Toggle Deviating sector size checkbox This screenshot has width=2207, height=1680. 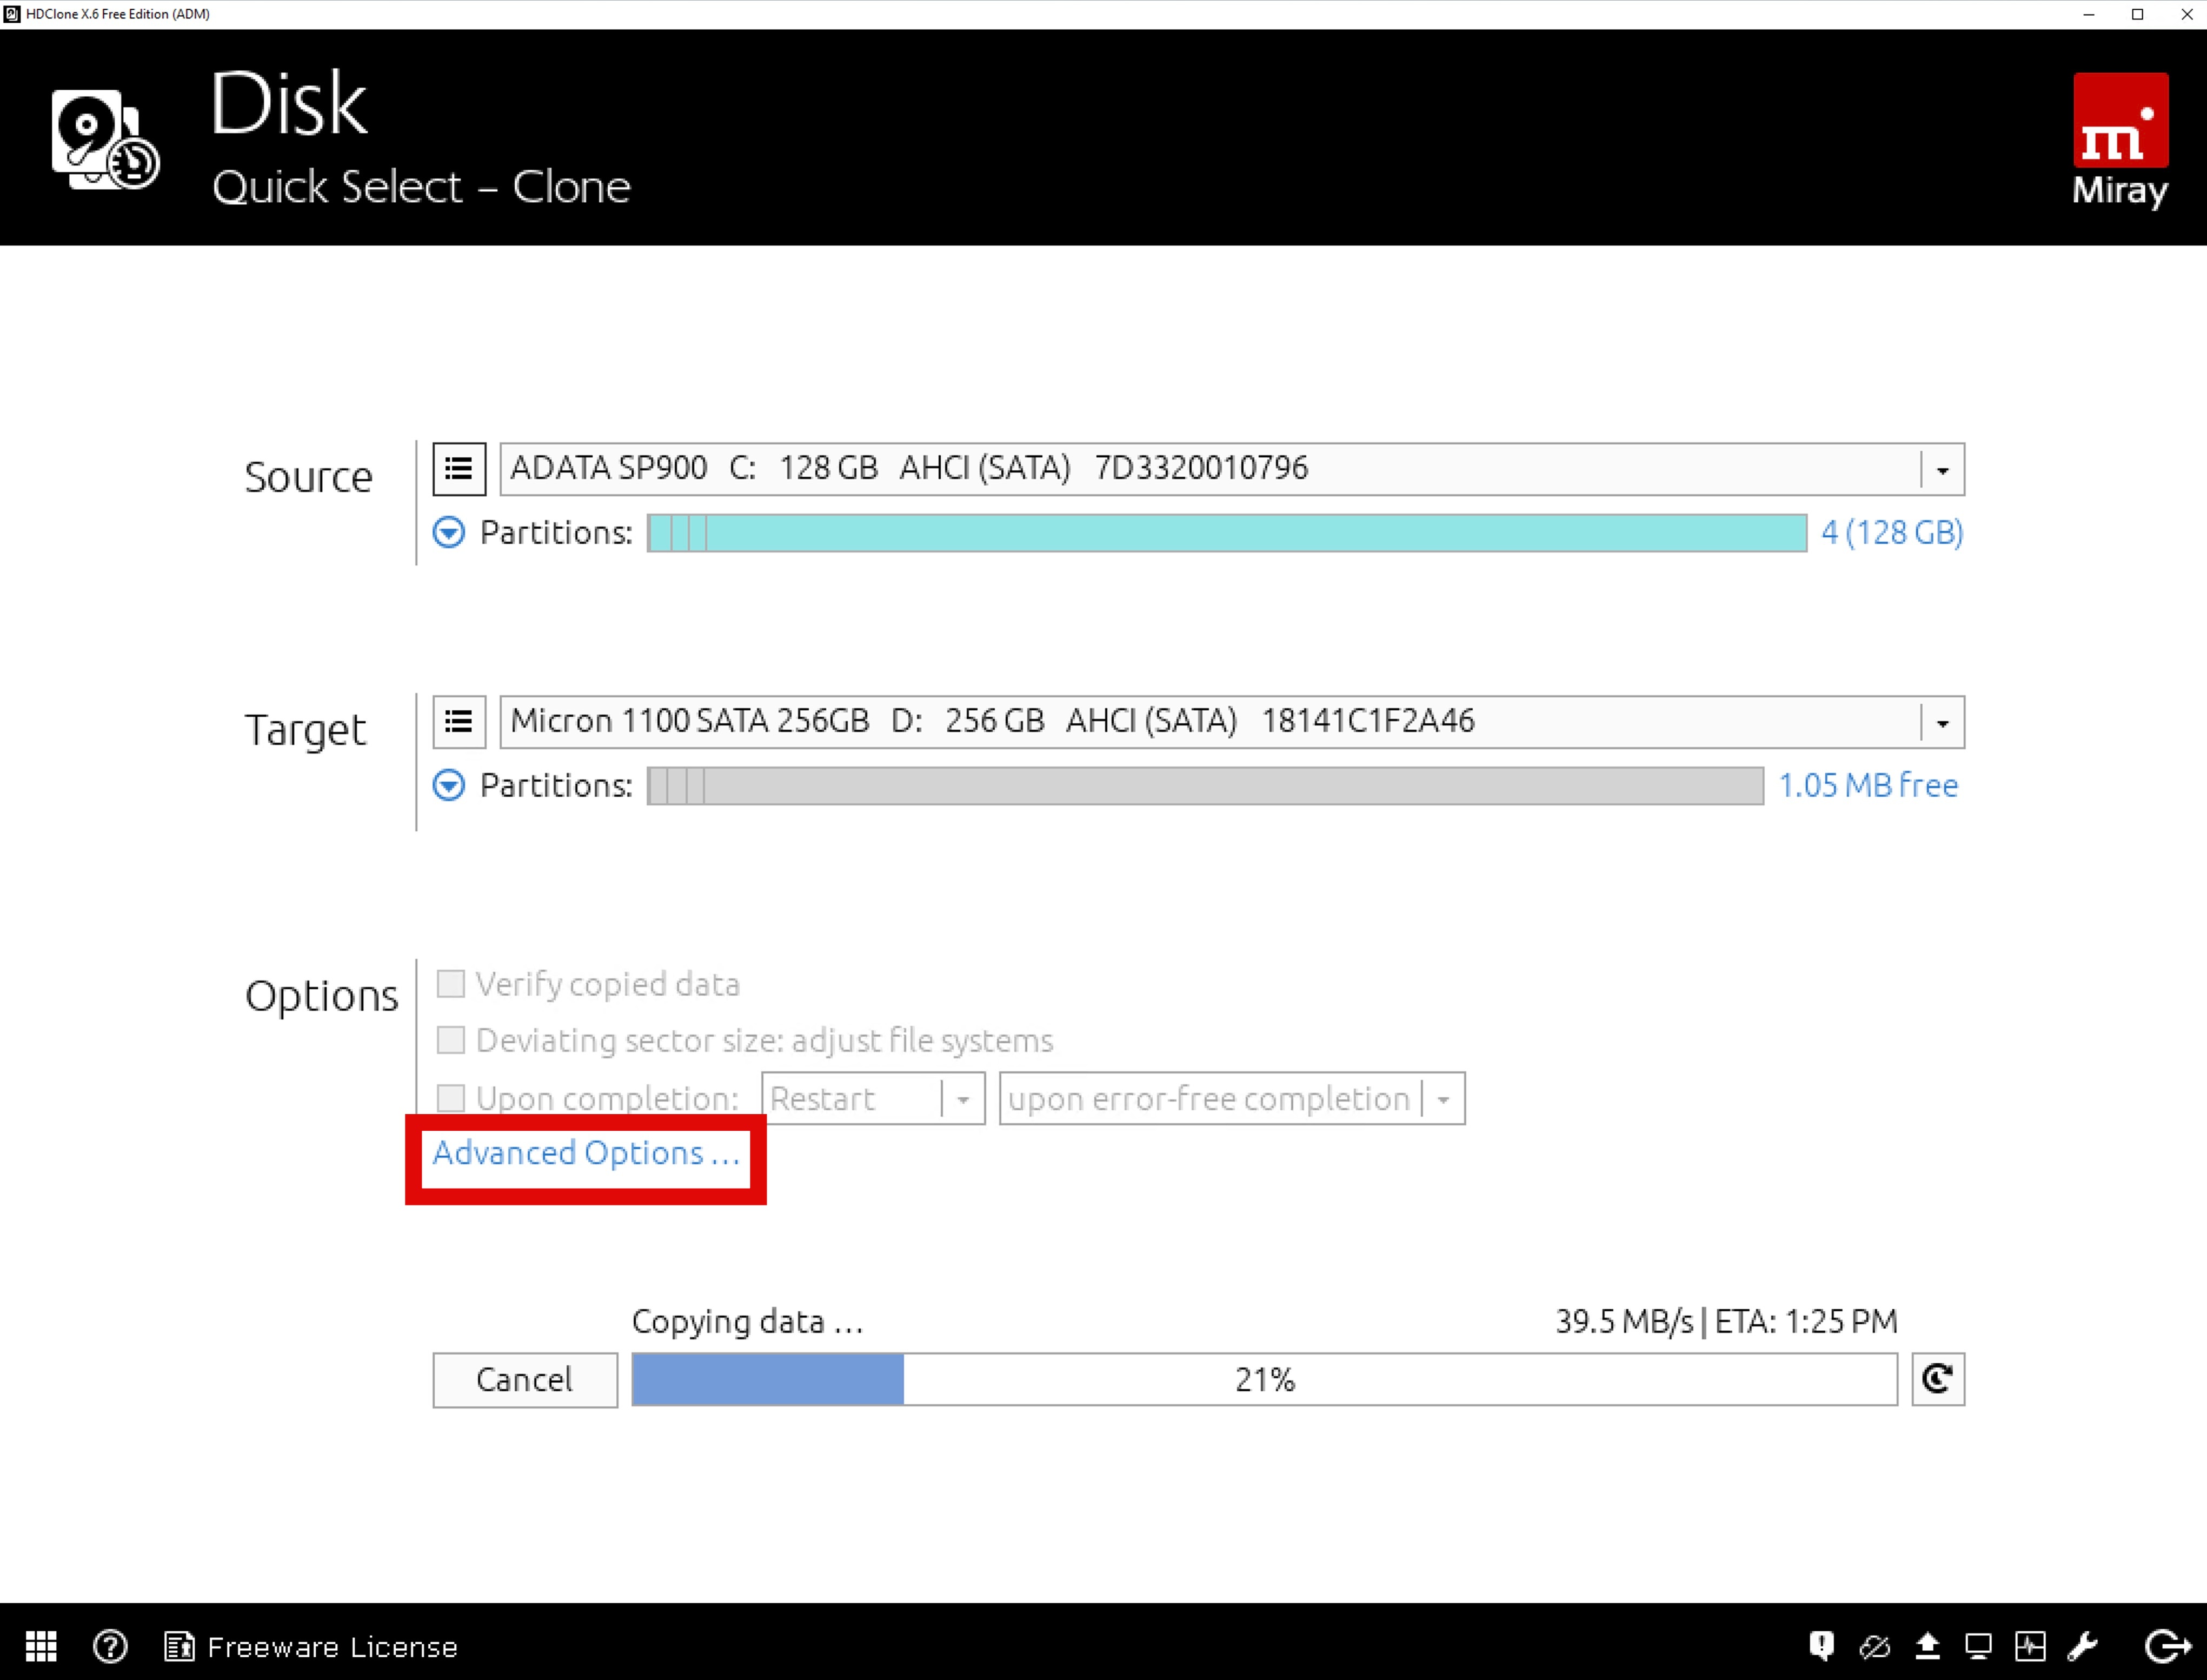click(x=451, y=1040)
